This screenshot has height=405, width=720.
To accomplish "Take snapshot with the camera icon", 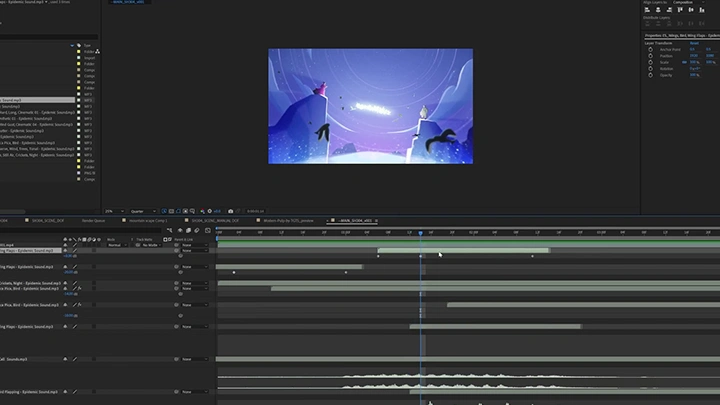I will point(231,211).
